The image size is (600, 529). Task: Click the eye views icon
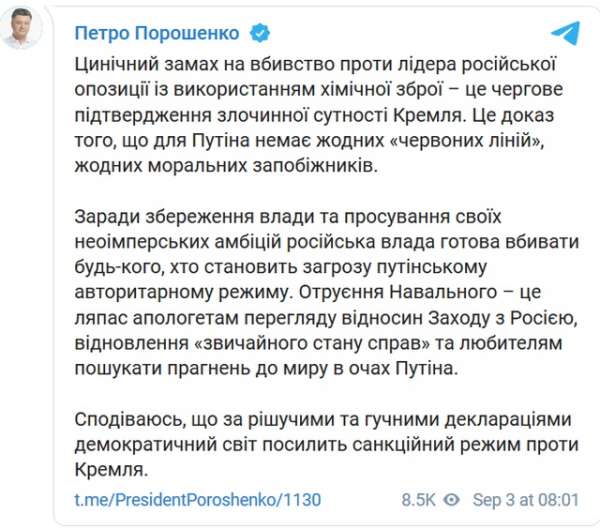click(x=451, y=498)
